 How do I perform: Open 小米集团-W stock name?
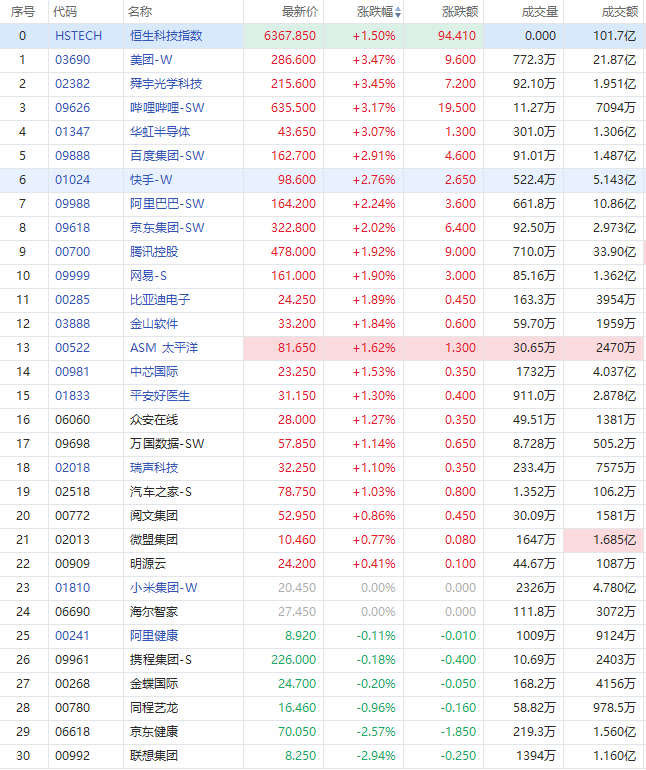tap(164, 588)
